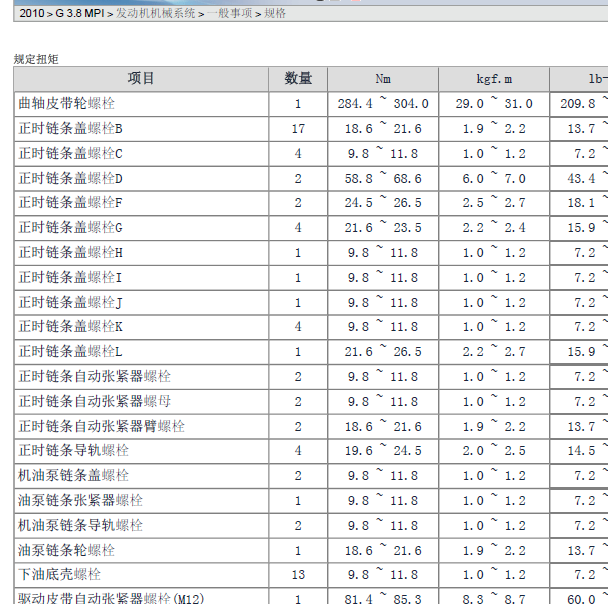
Task: Select the 正时链条盖螺栓G row name
Action: coord(70,228)
